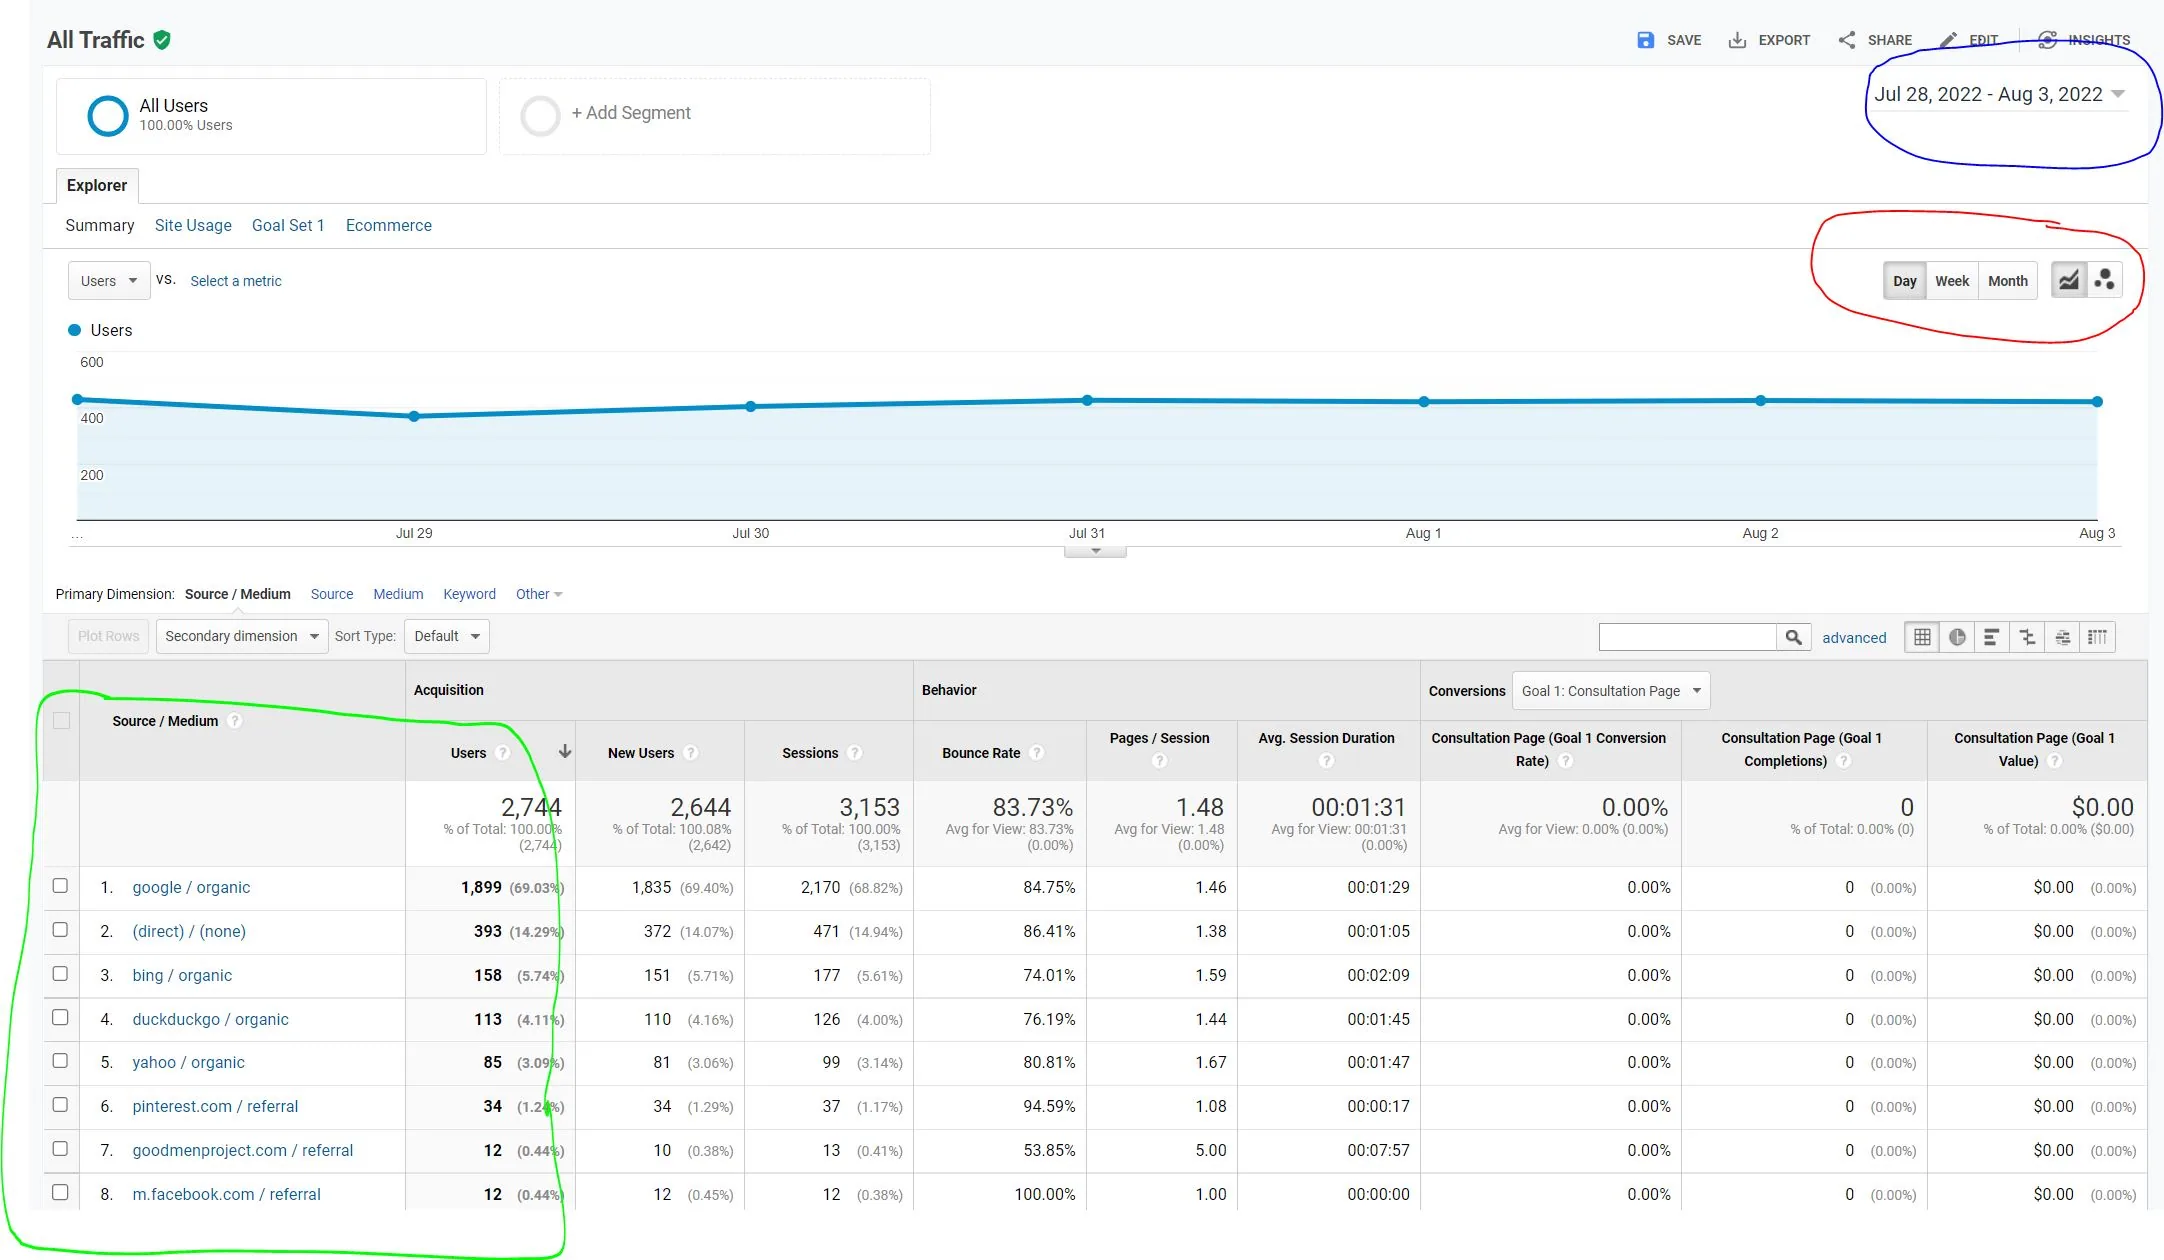2164x1260 pixels.
Task: Open the Secondary dimension dropdown
Action: 242,636
